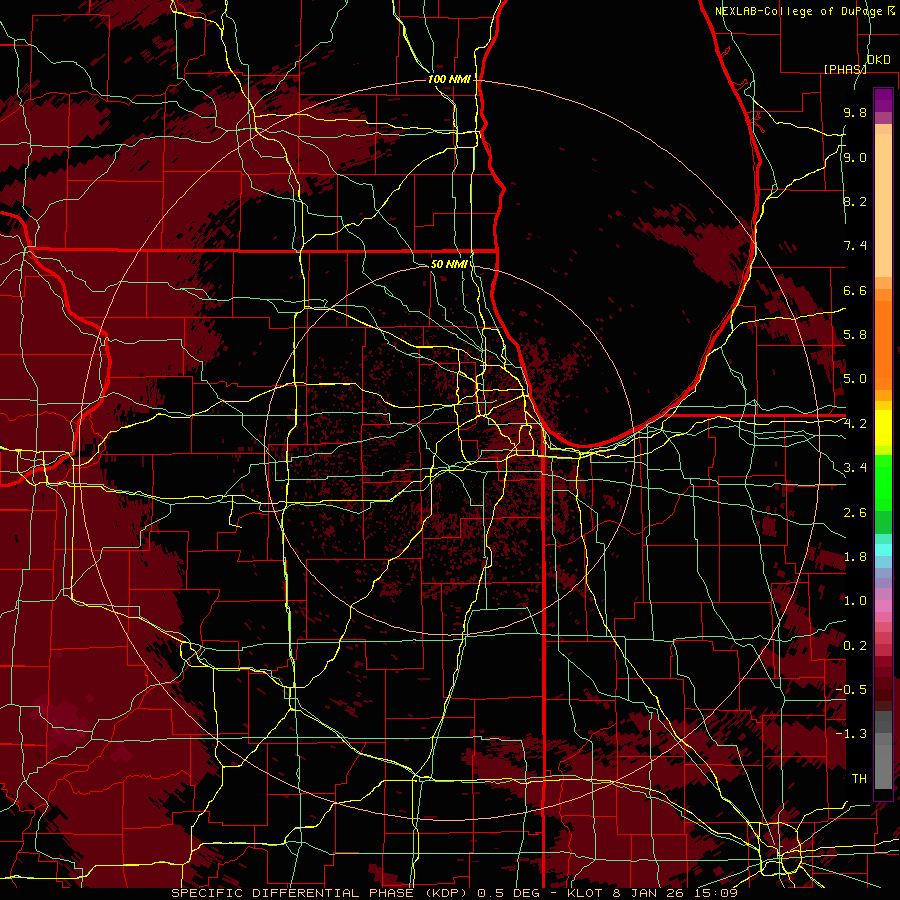Click the 2.6 scale value
The height and width of the screenshot is (900, 900).
(855, 513)
